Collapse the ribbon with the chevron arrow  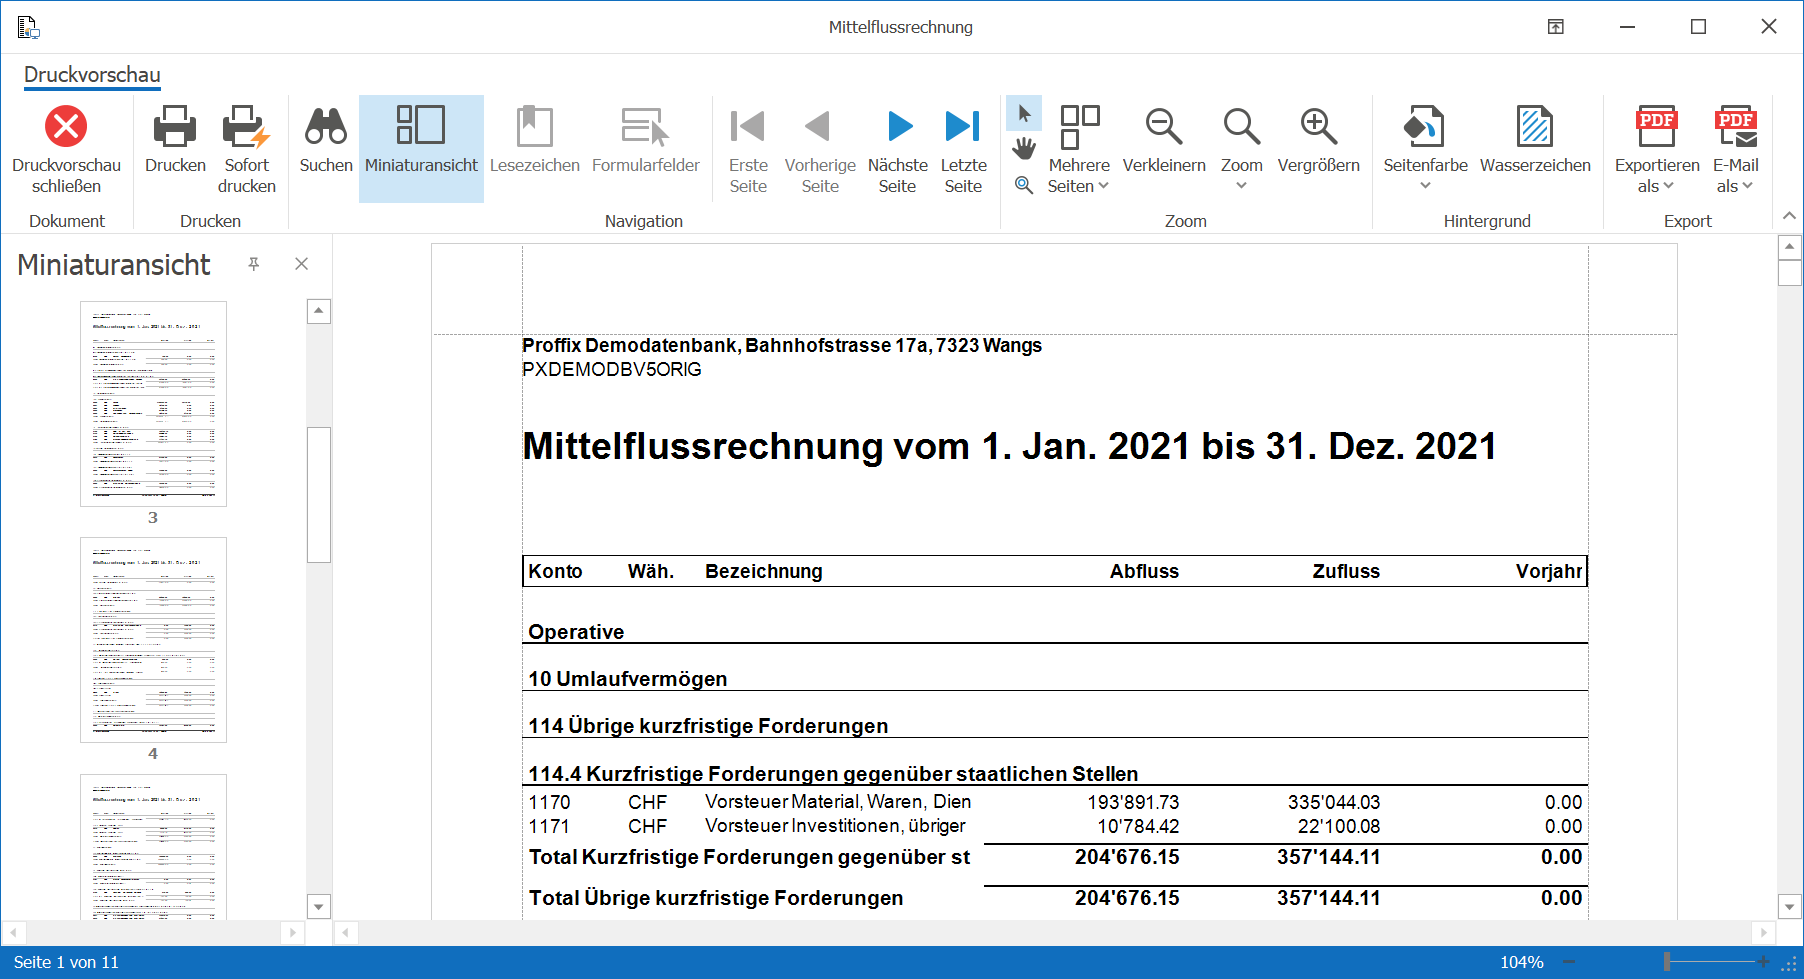click(x=1789, y=216)
